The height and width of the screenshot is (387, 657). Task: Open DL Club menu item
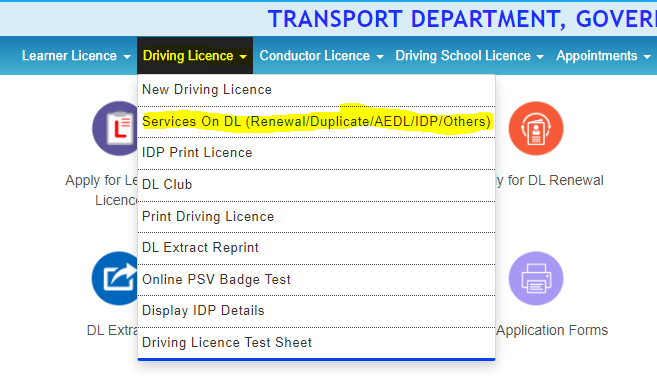tap(316, 185)
